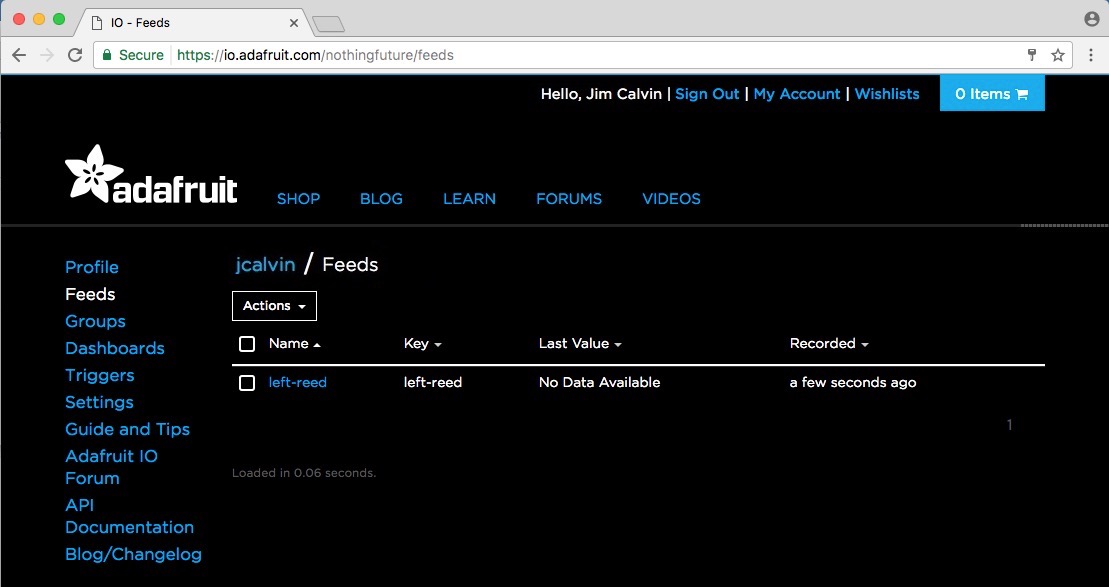Viewport: 1109px width, 587px height.
Task: Open Triggers in sidebar
Action: coord(100,375)
